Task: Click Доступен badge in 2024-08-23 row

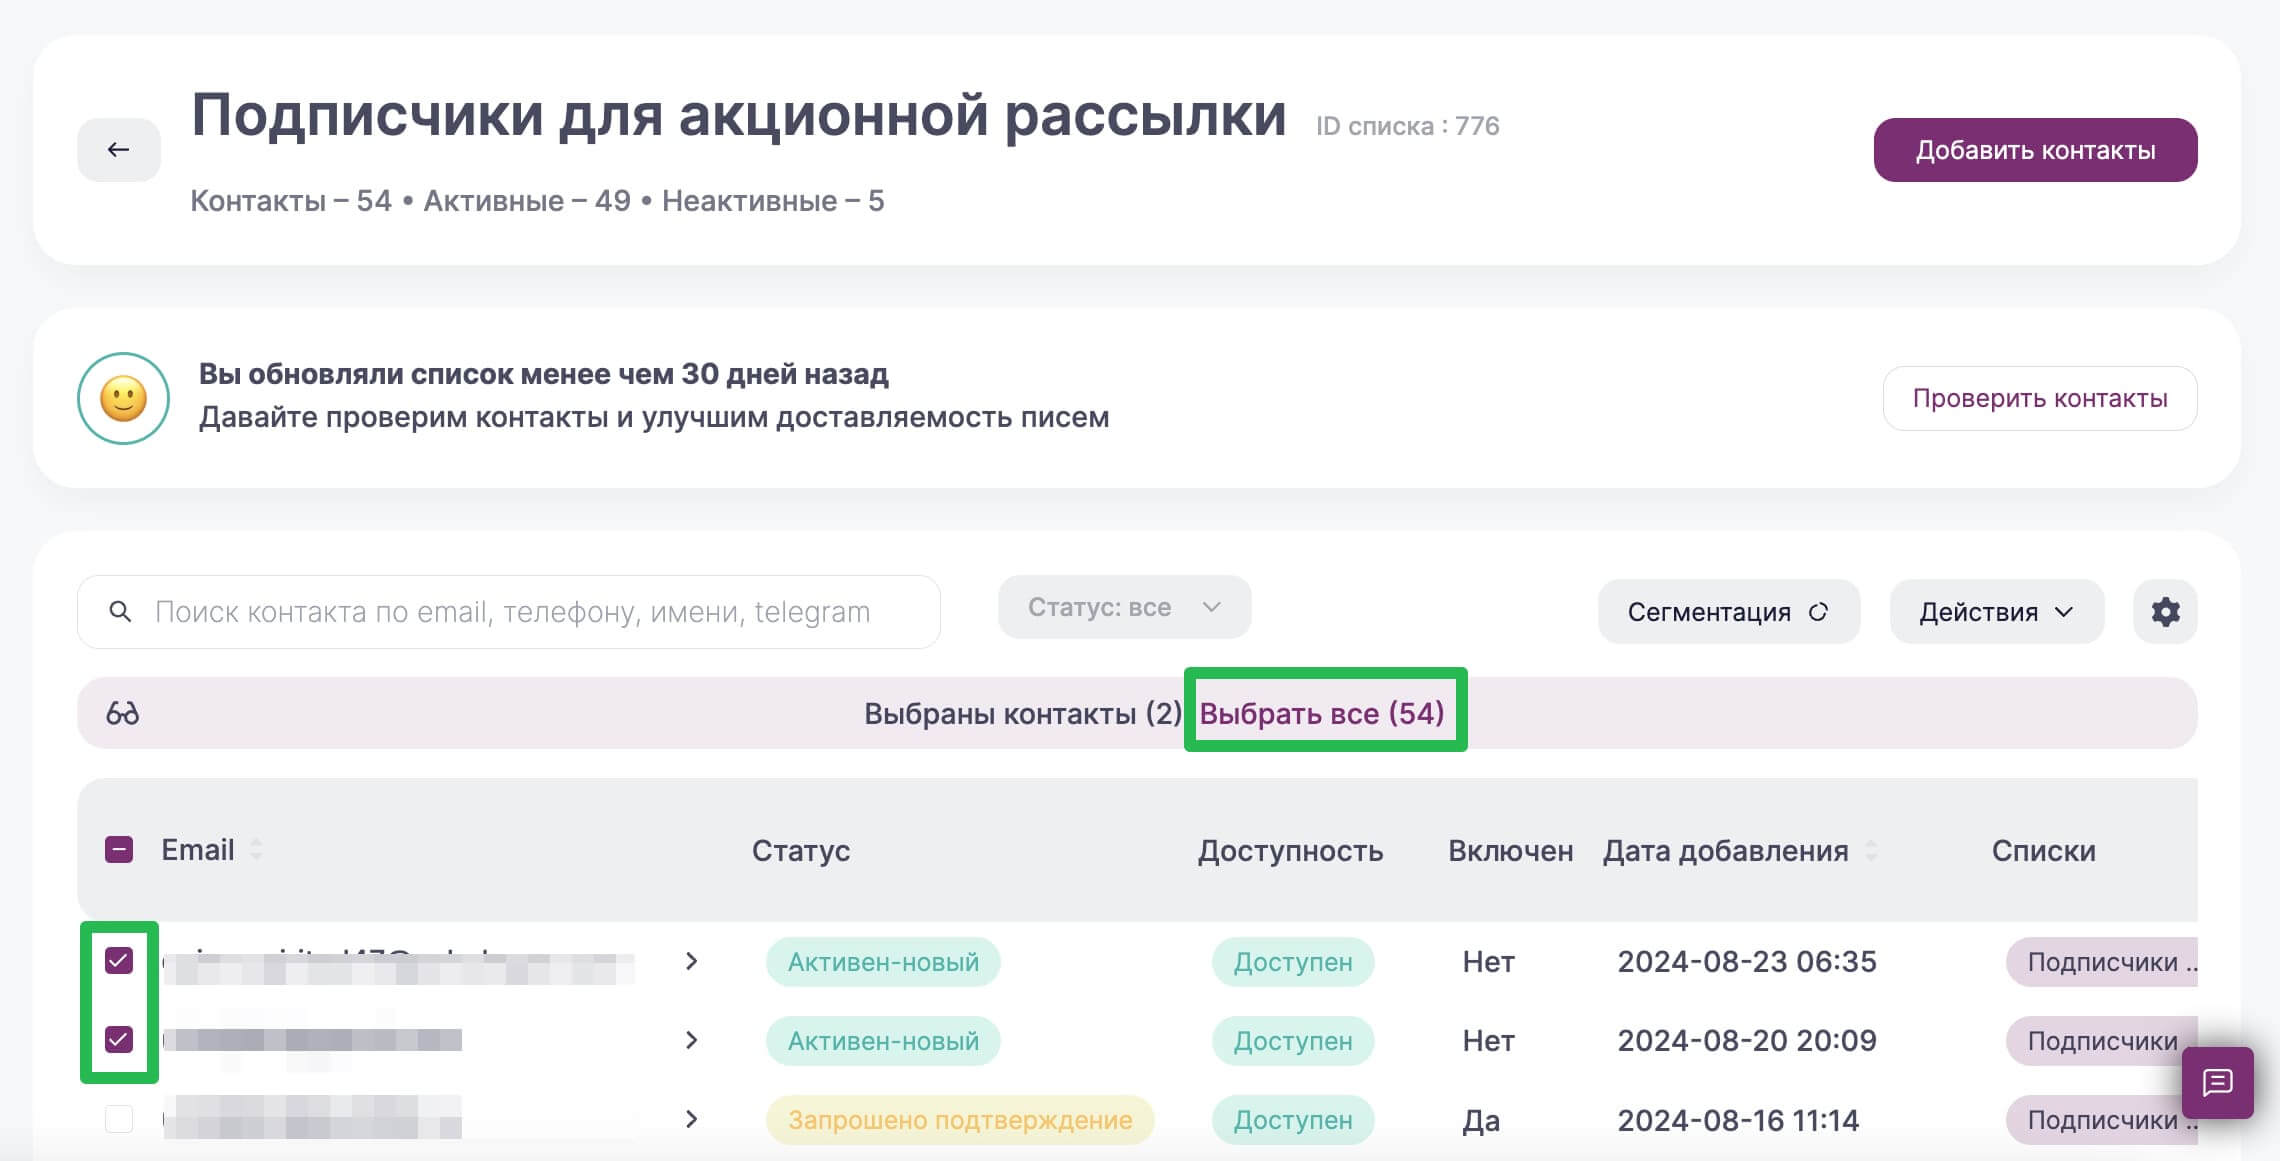Action: (x=1293, y=961)
